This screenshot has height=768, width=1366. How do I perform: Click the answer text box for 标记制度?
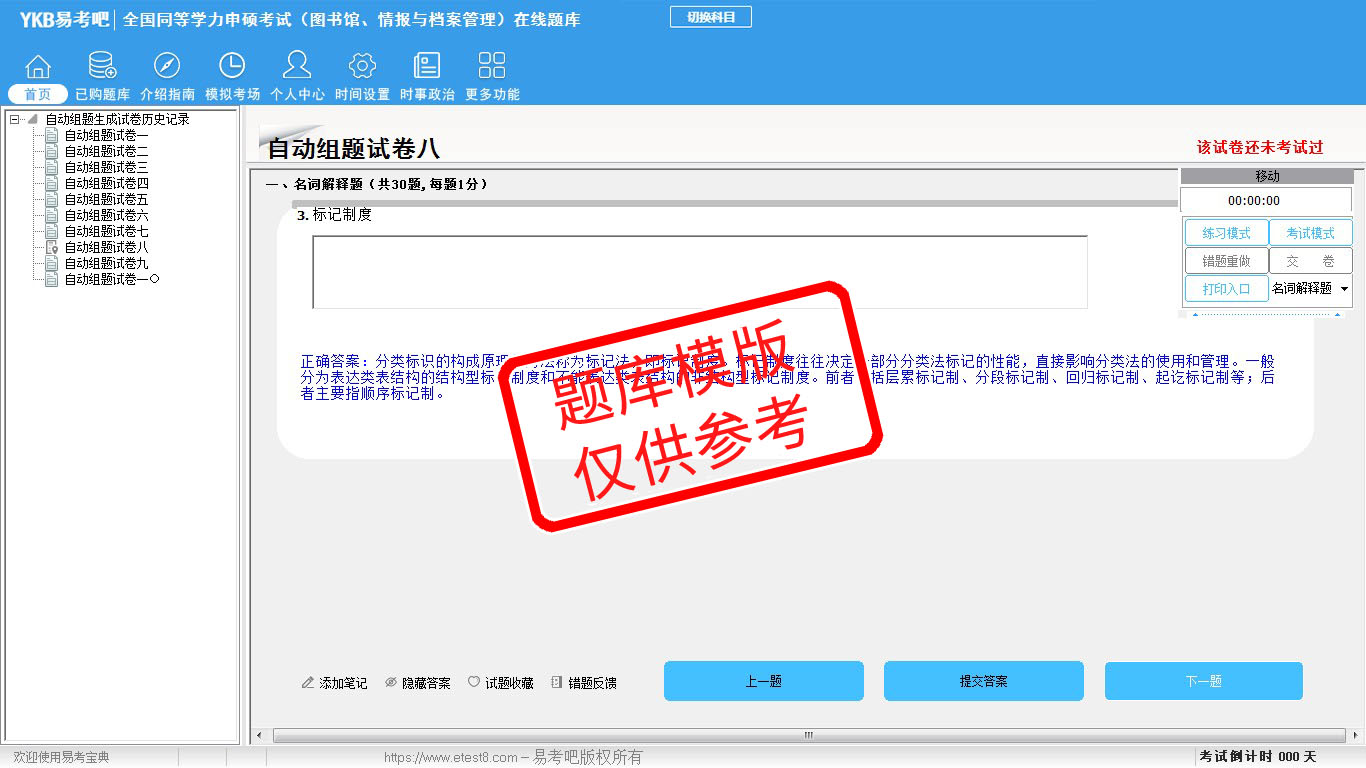699,272
